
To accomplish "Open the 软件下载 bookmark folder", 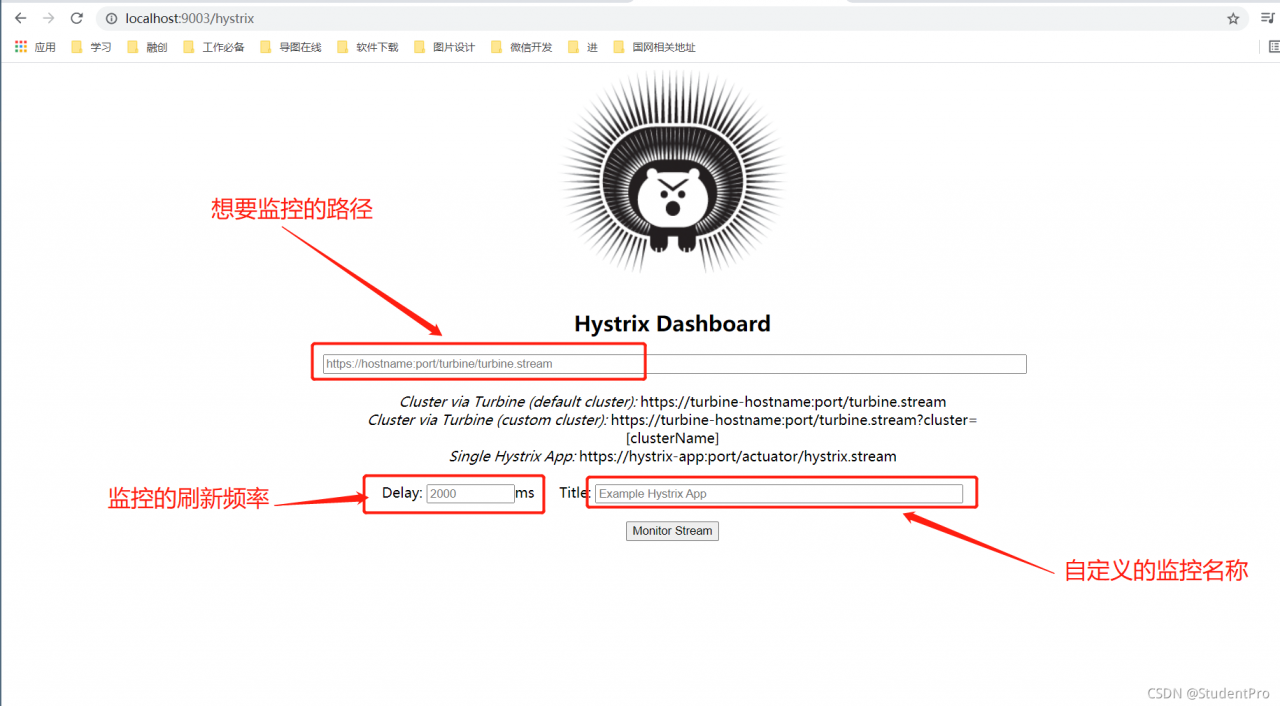I will 367,47.
